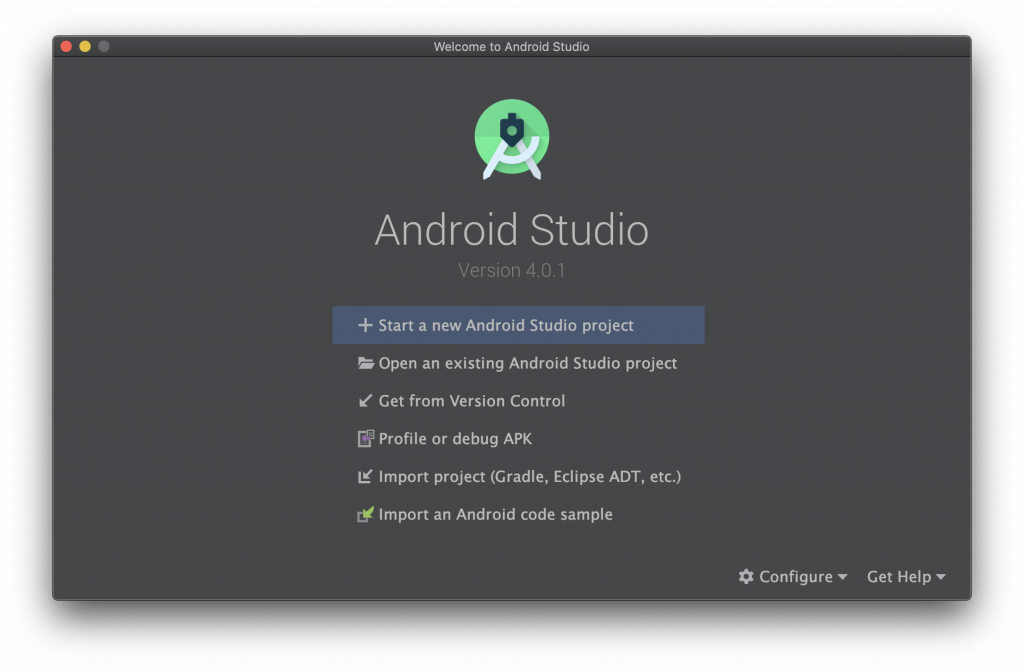Click the Configure gear icon

pos(746,577)
